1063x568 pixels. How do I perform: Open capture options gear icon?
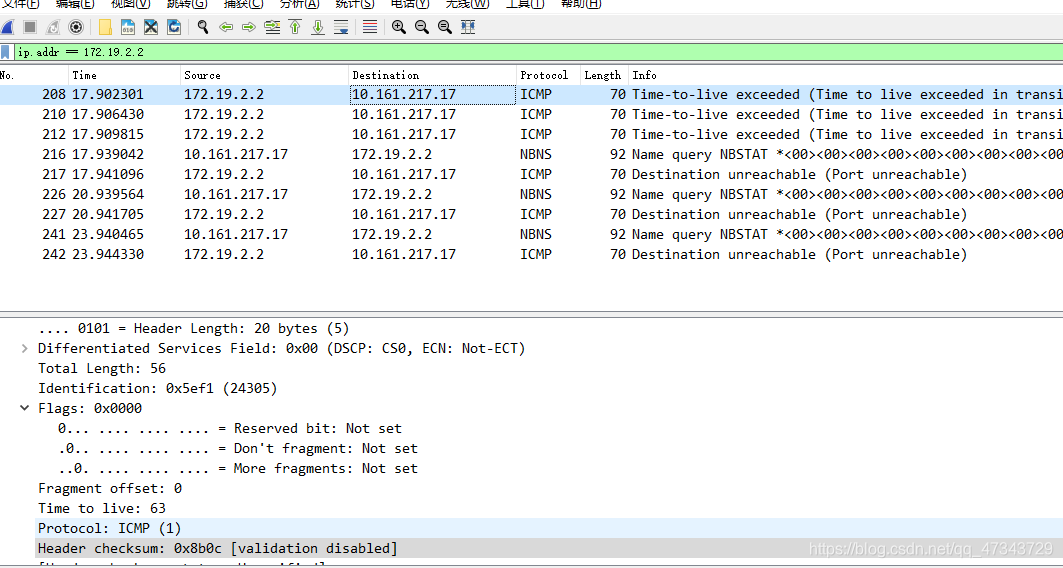coord(76,27)
